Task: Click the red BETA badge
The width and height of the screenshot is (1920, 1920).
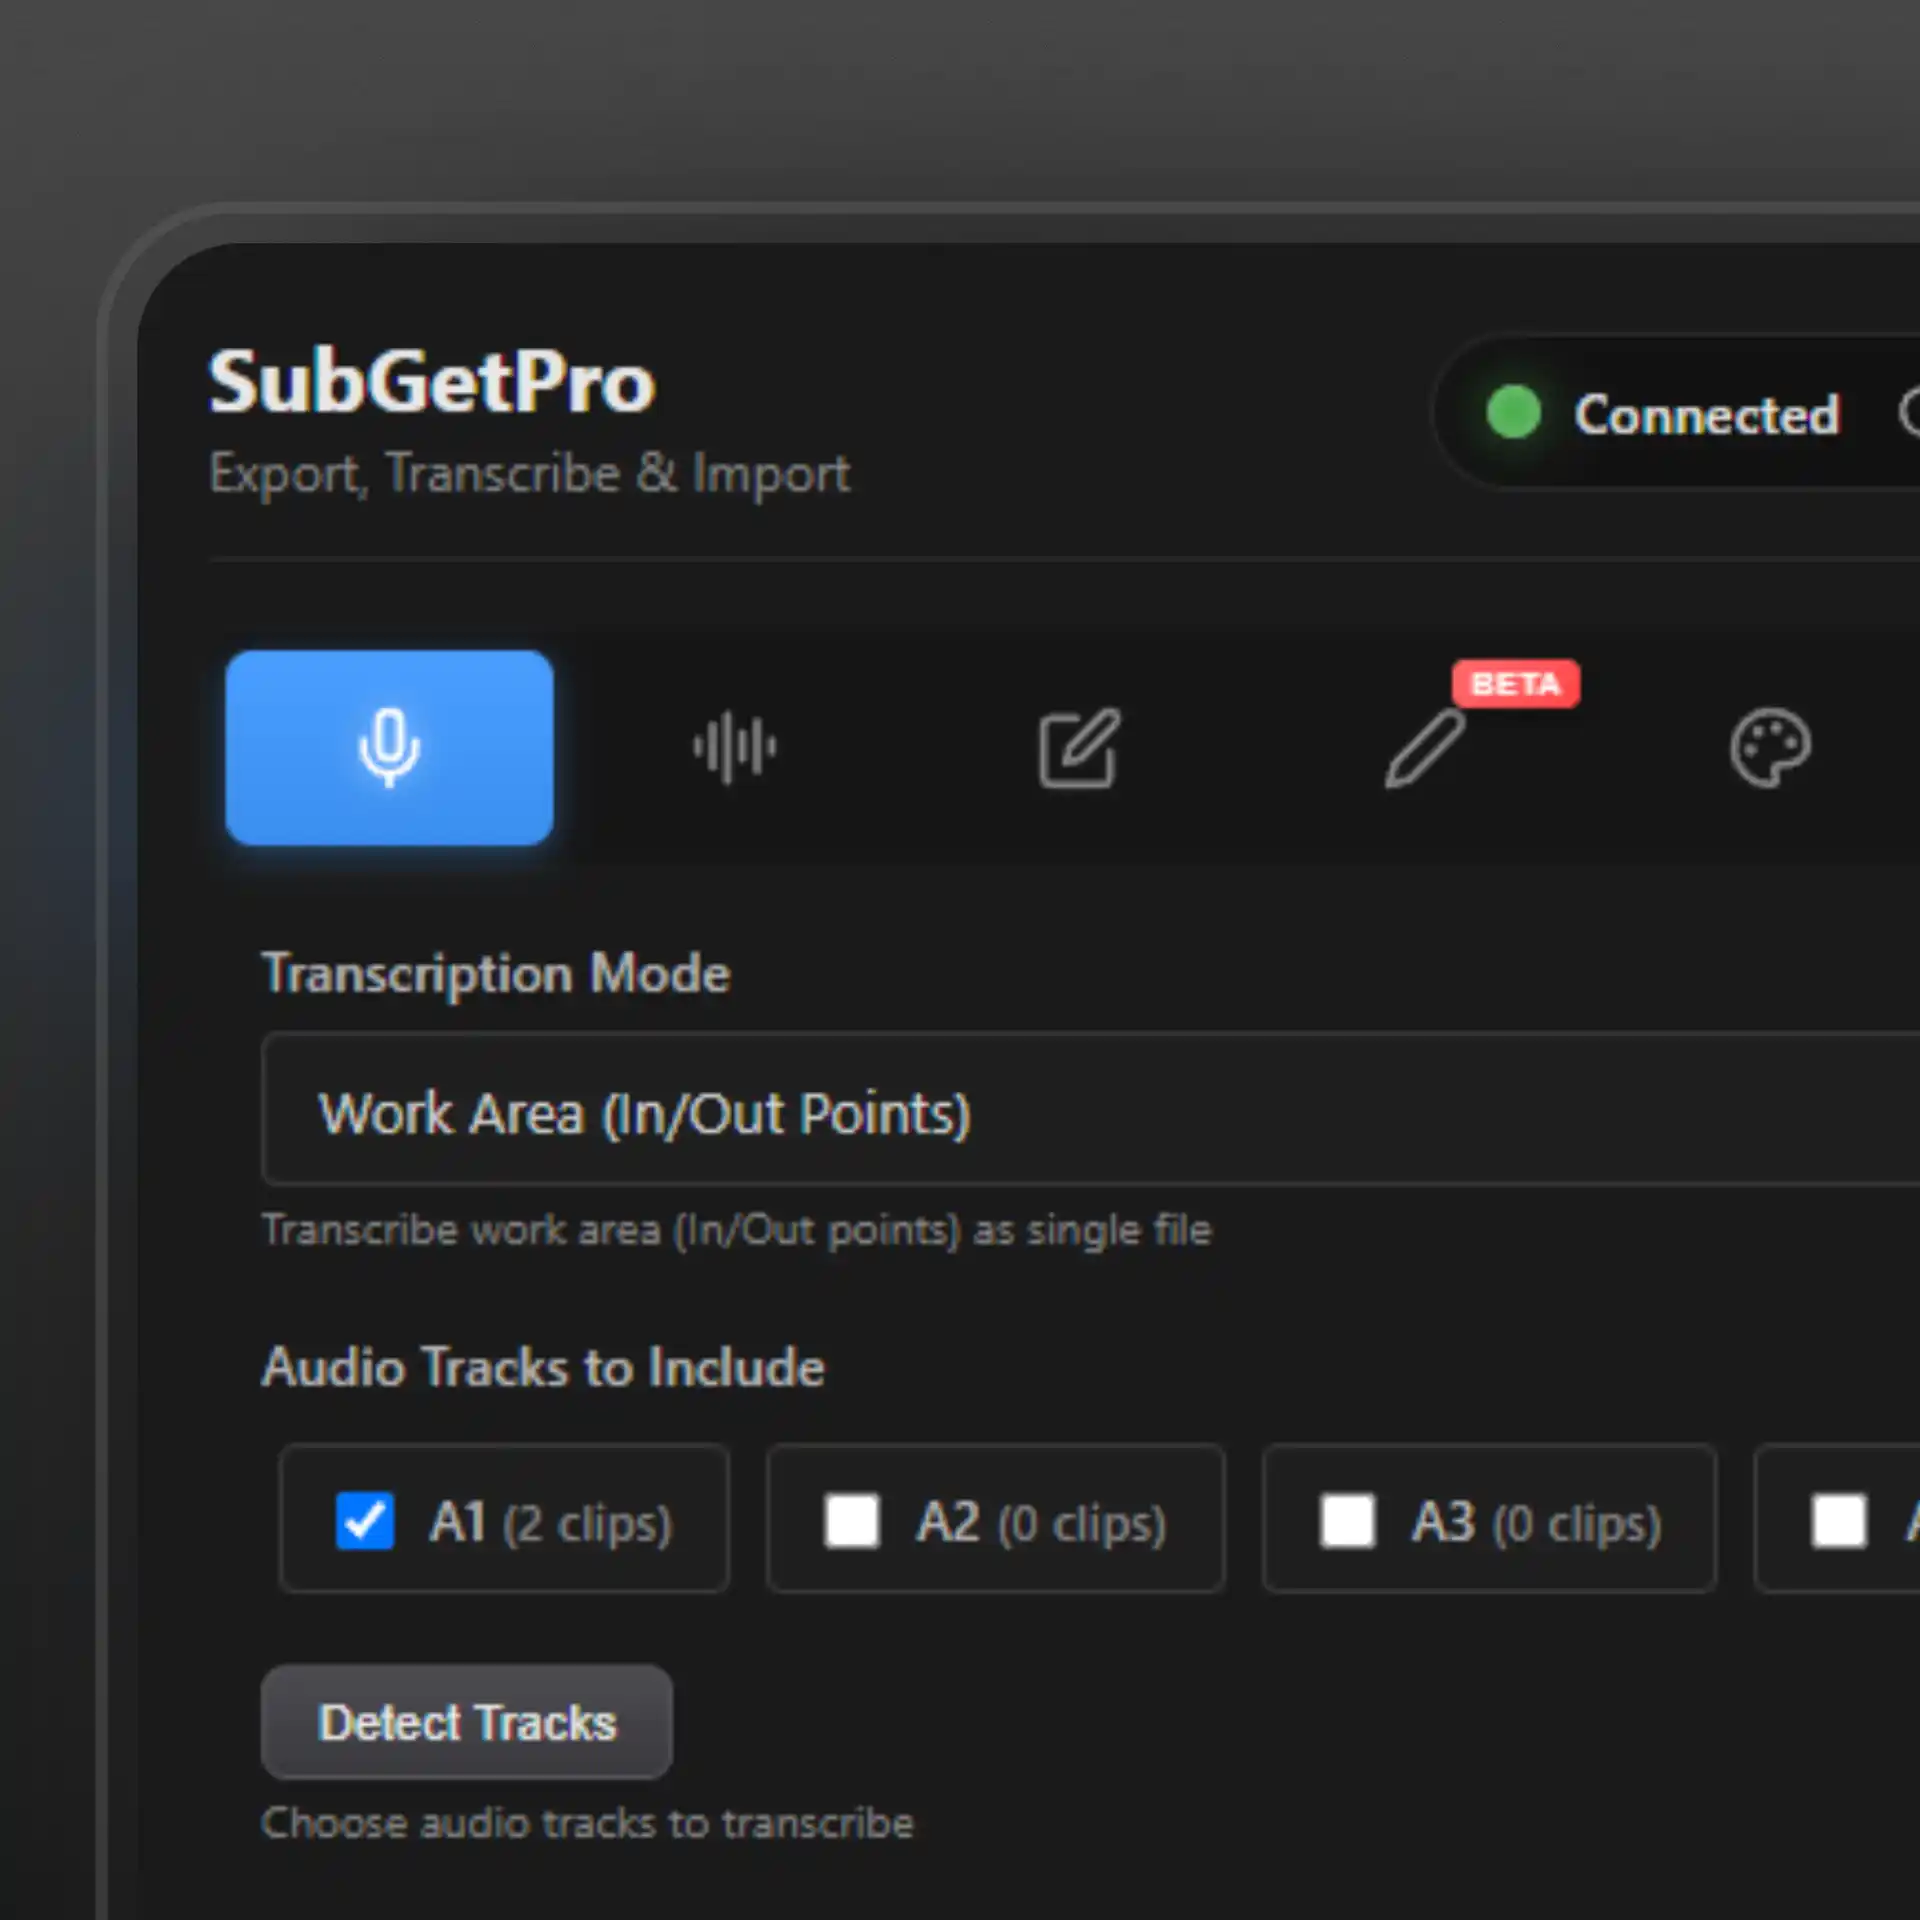Action: coord(1515,684)
